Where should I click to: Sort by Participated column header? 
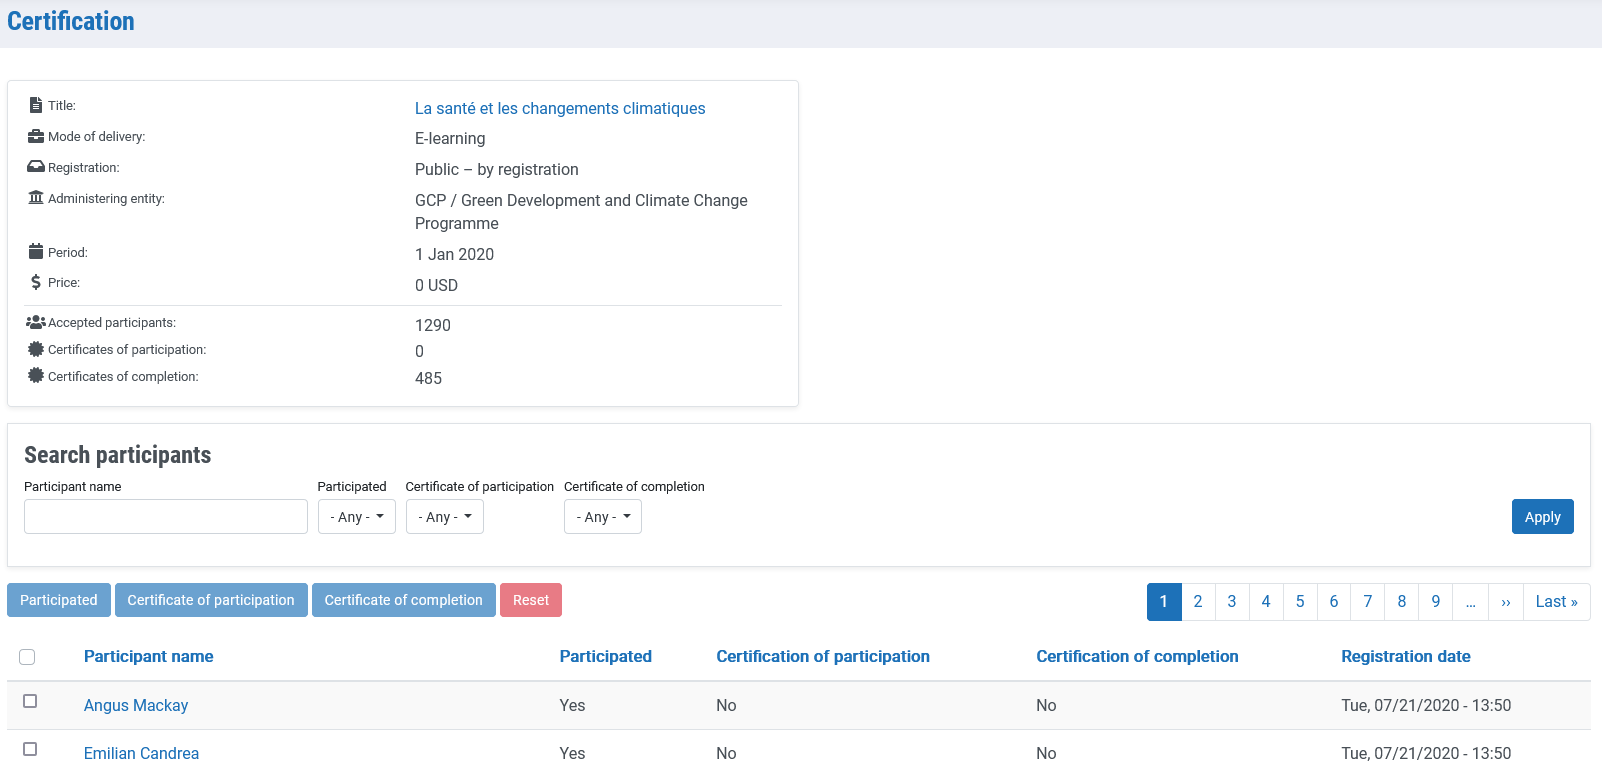(x=605, y=656)
